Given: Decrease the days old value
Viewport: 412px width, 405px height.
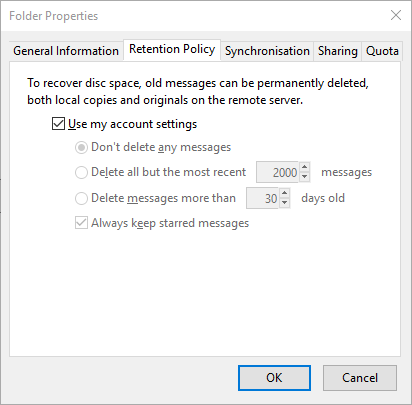Looking at the screenshot, I should (x=284, y=203).
